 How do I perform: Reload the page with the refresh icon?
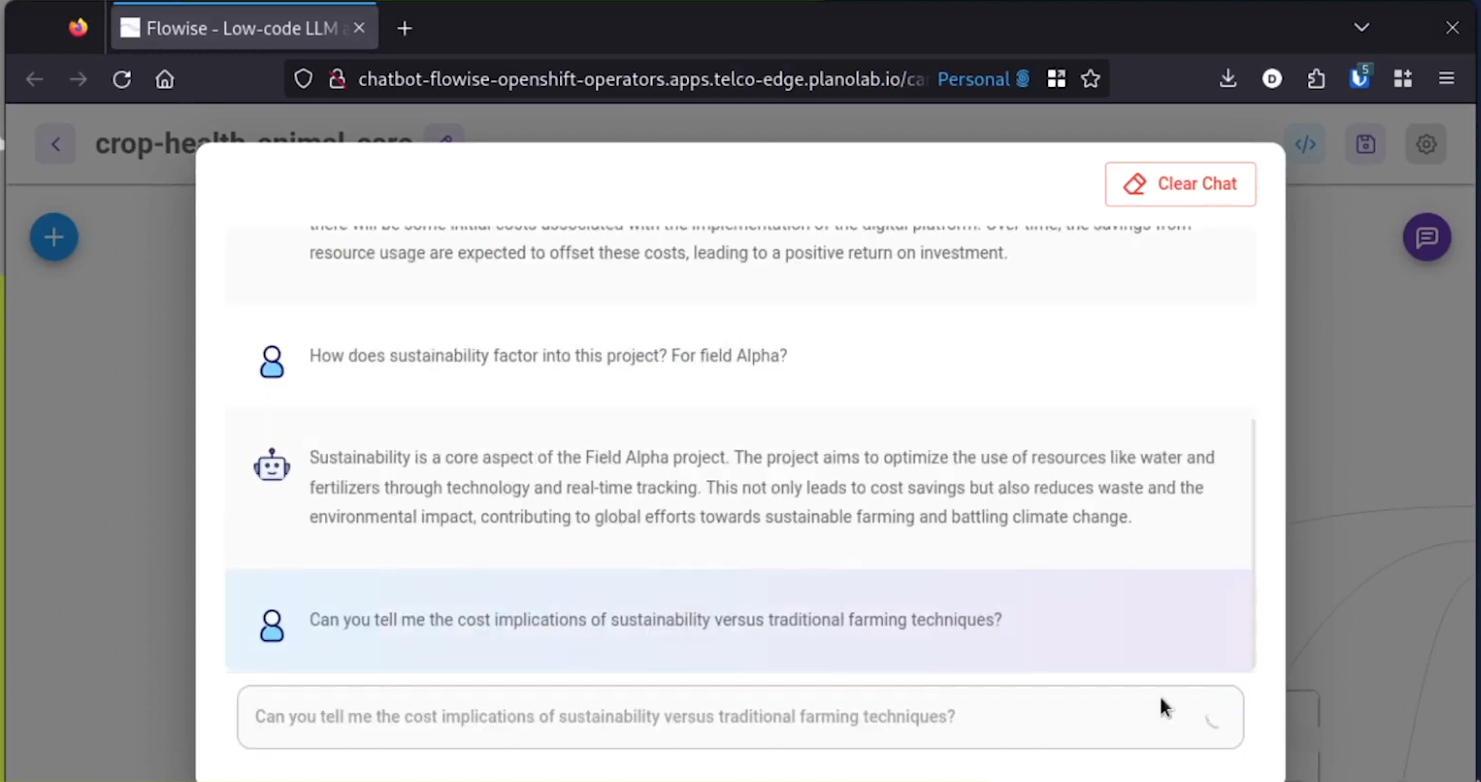tap(122, 79)
